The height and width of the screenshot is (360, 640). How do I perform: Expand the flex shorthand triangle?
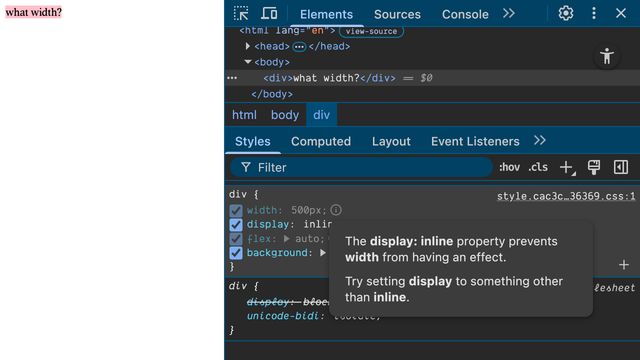[x=287, y=239]
